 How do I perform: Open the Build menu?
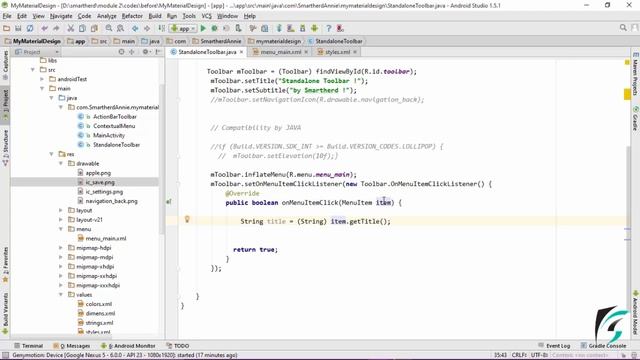pyautogui.click(x=155, y=16)
